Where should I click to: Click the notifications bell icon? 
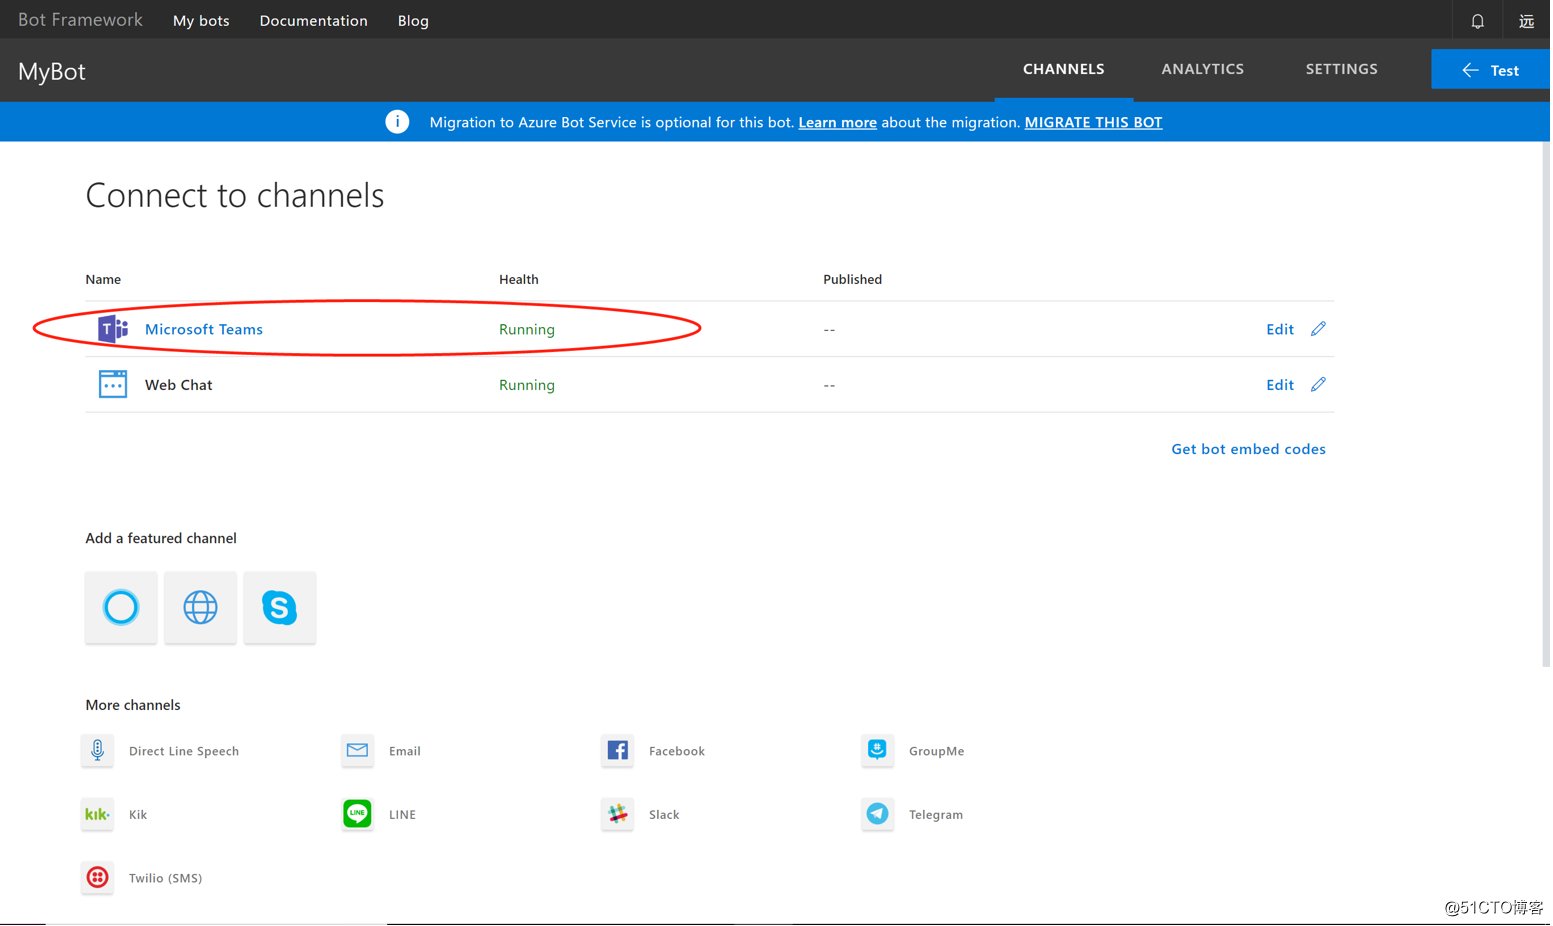pos(1480,21)
